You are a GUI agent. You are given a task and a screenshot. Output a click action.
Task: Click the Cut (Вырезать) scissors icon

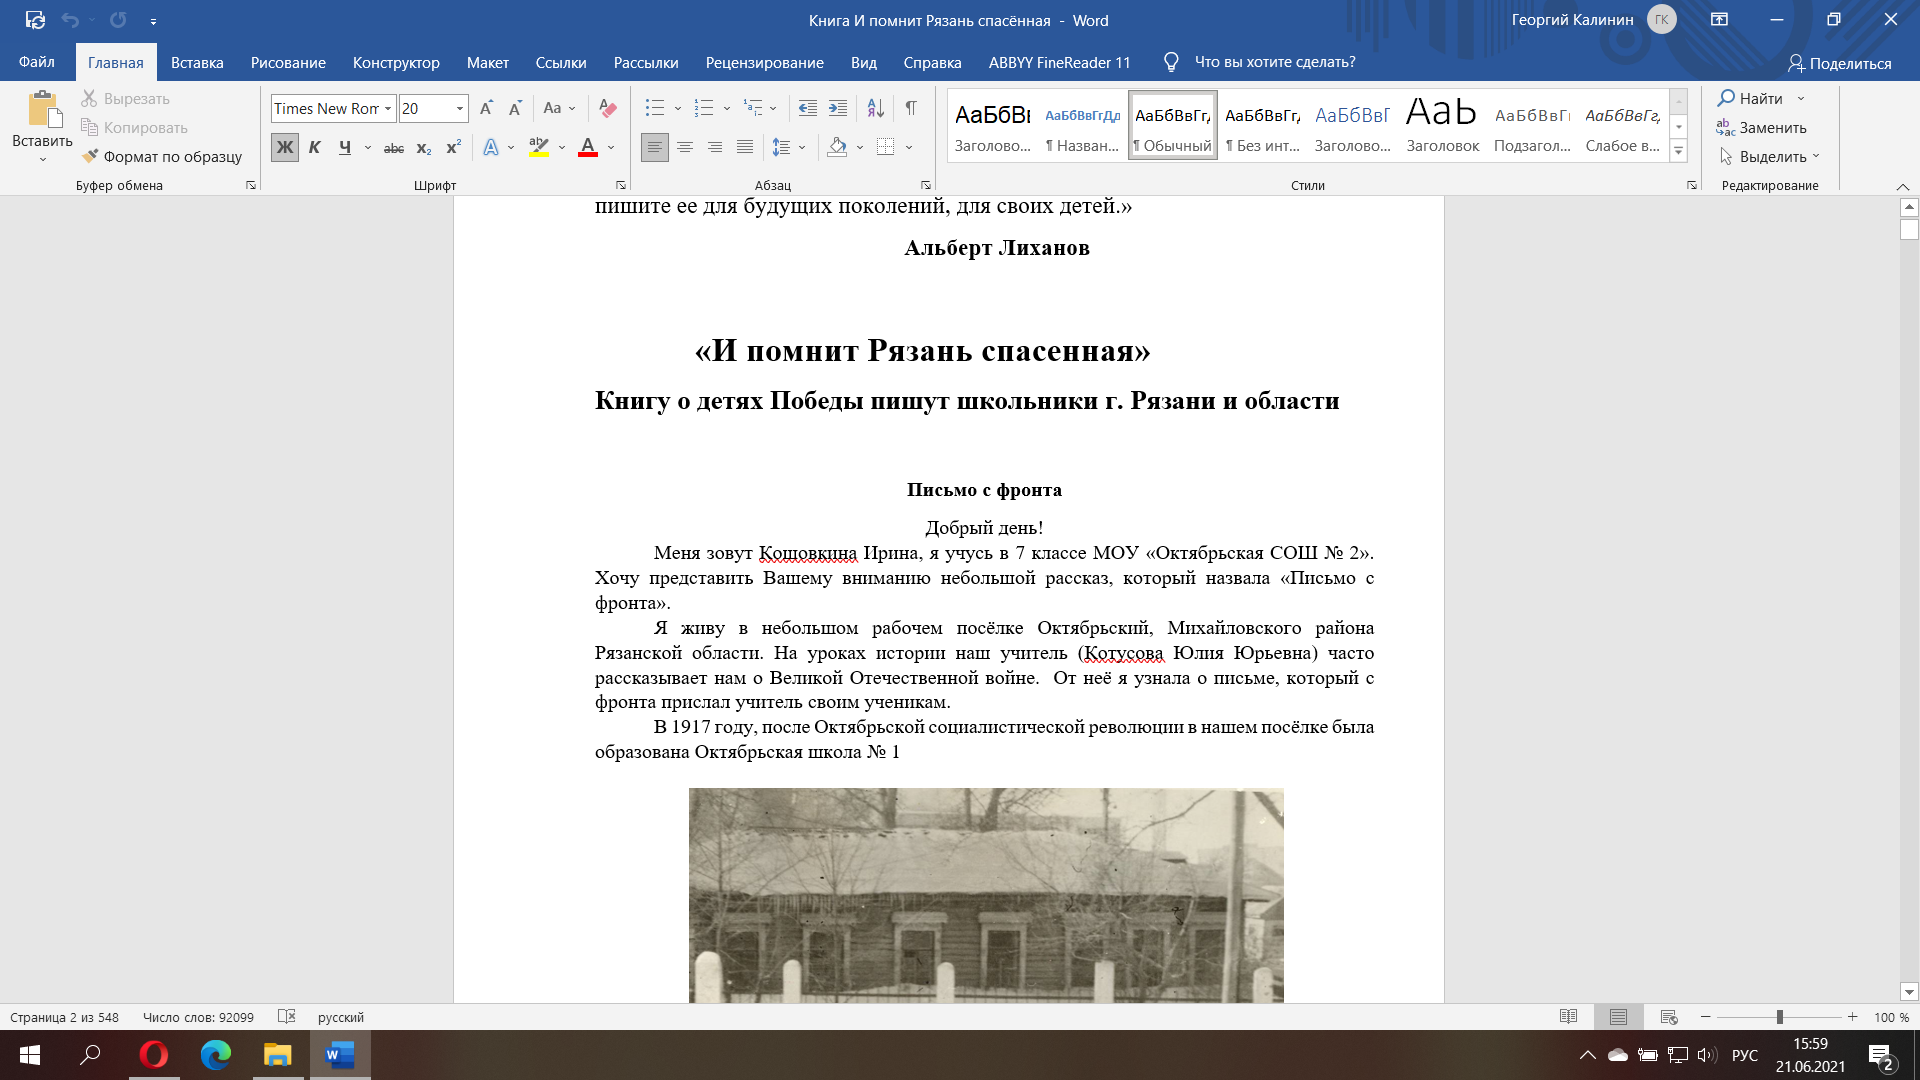pyautogui.click(x=89, y=99)
